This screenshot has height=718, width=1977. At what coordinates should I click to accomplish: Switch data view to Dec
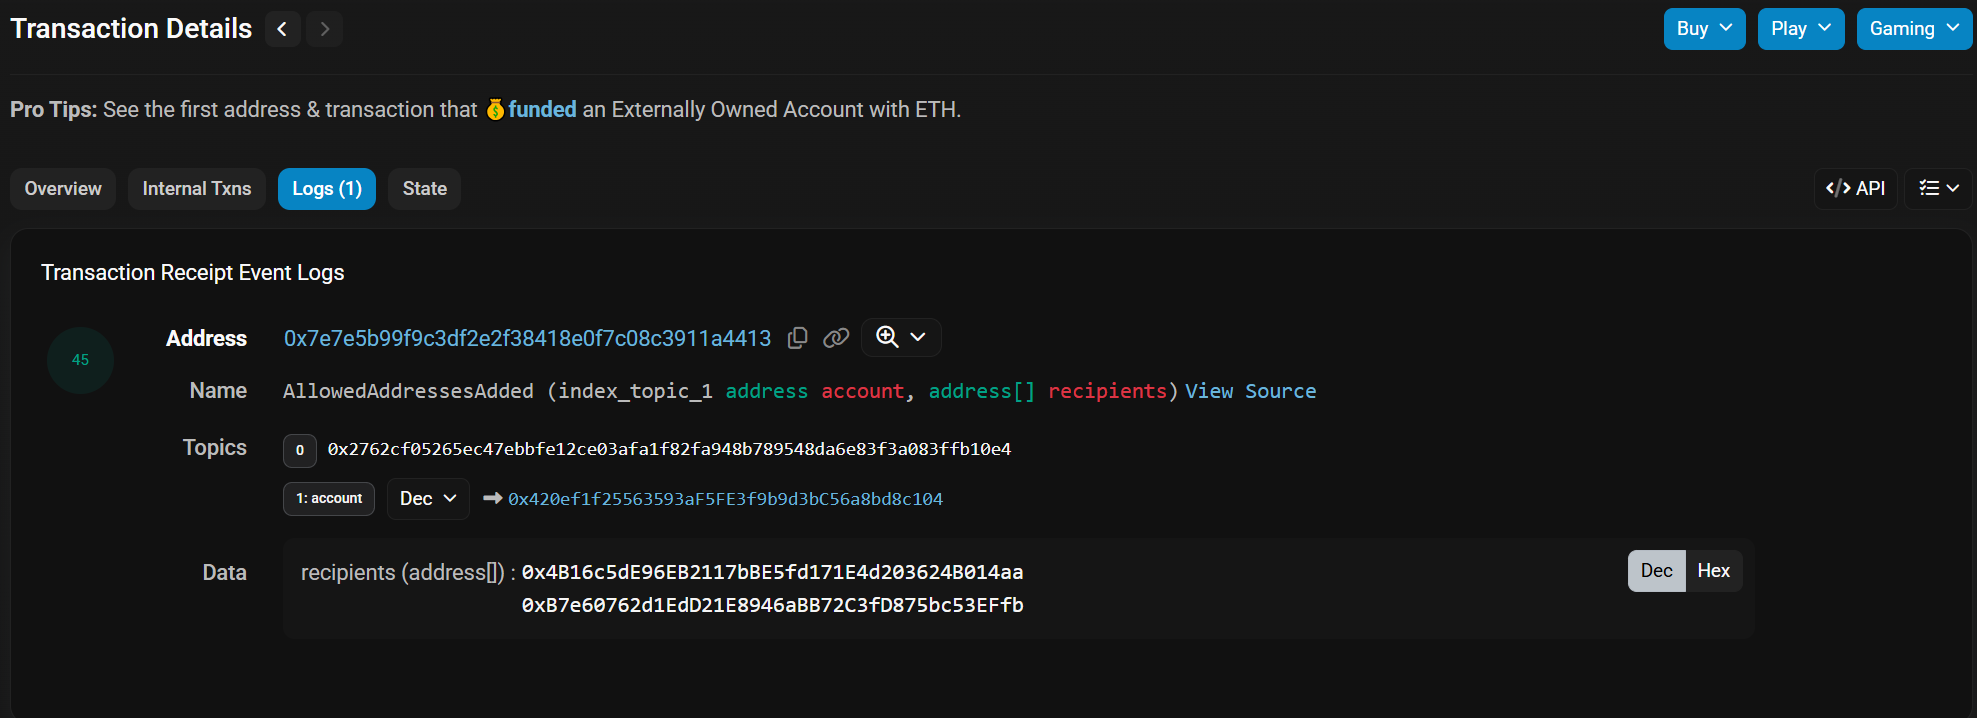(x=1656, y=571)
